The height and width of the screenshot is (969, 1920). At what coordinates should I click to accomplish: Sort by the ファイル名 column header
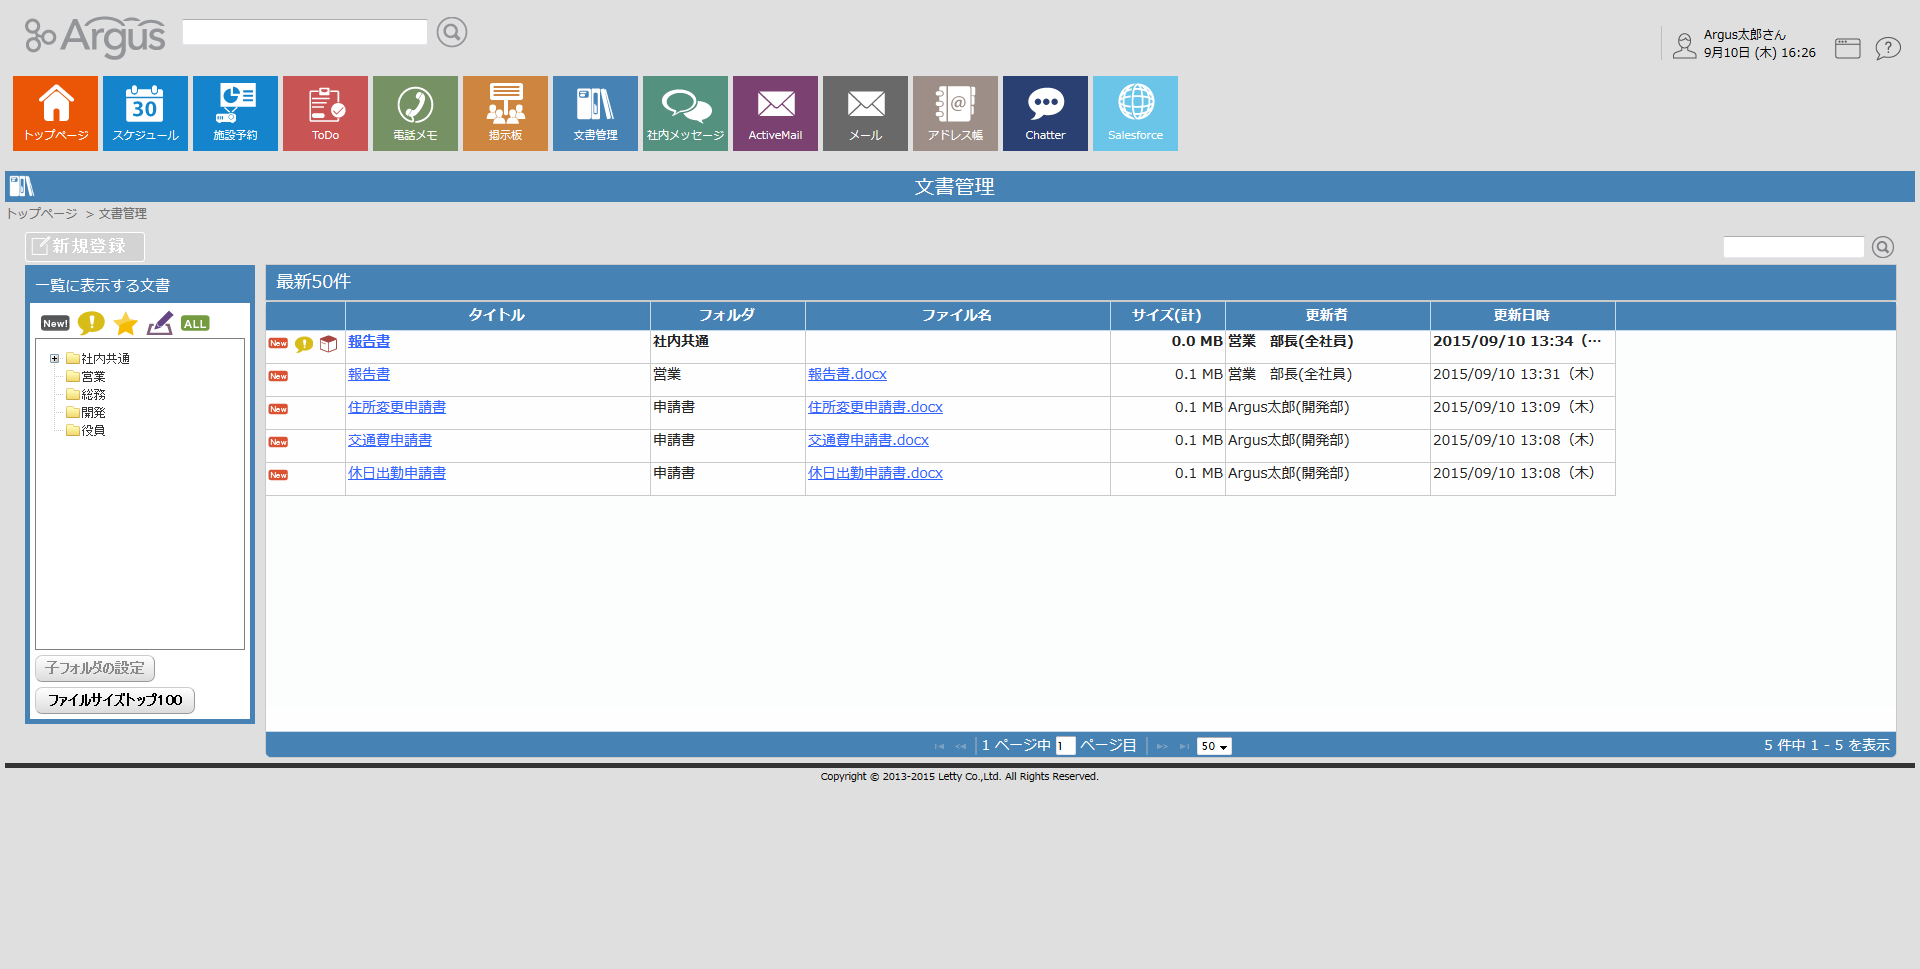957,315
